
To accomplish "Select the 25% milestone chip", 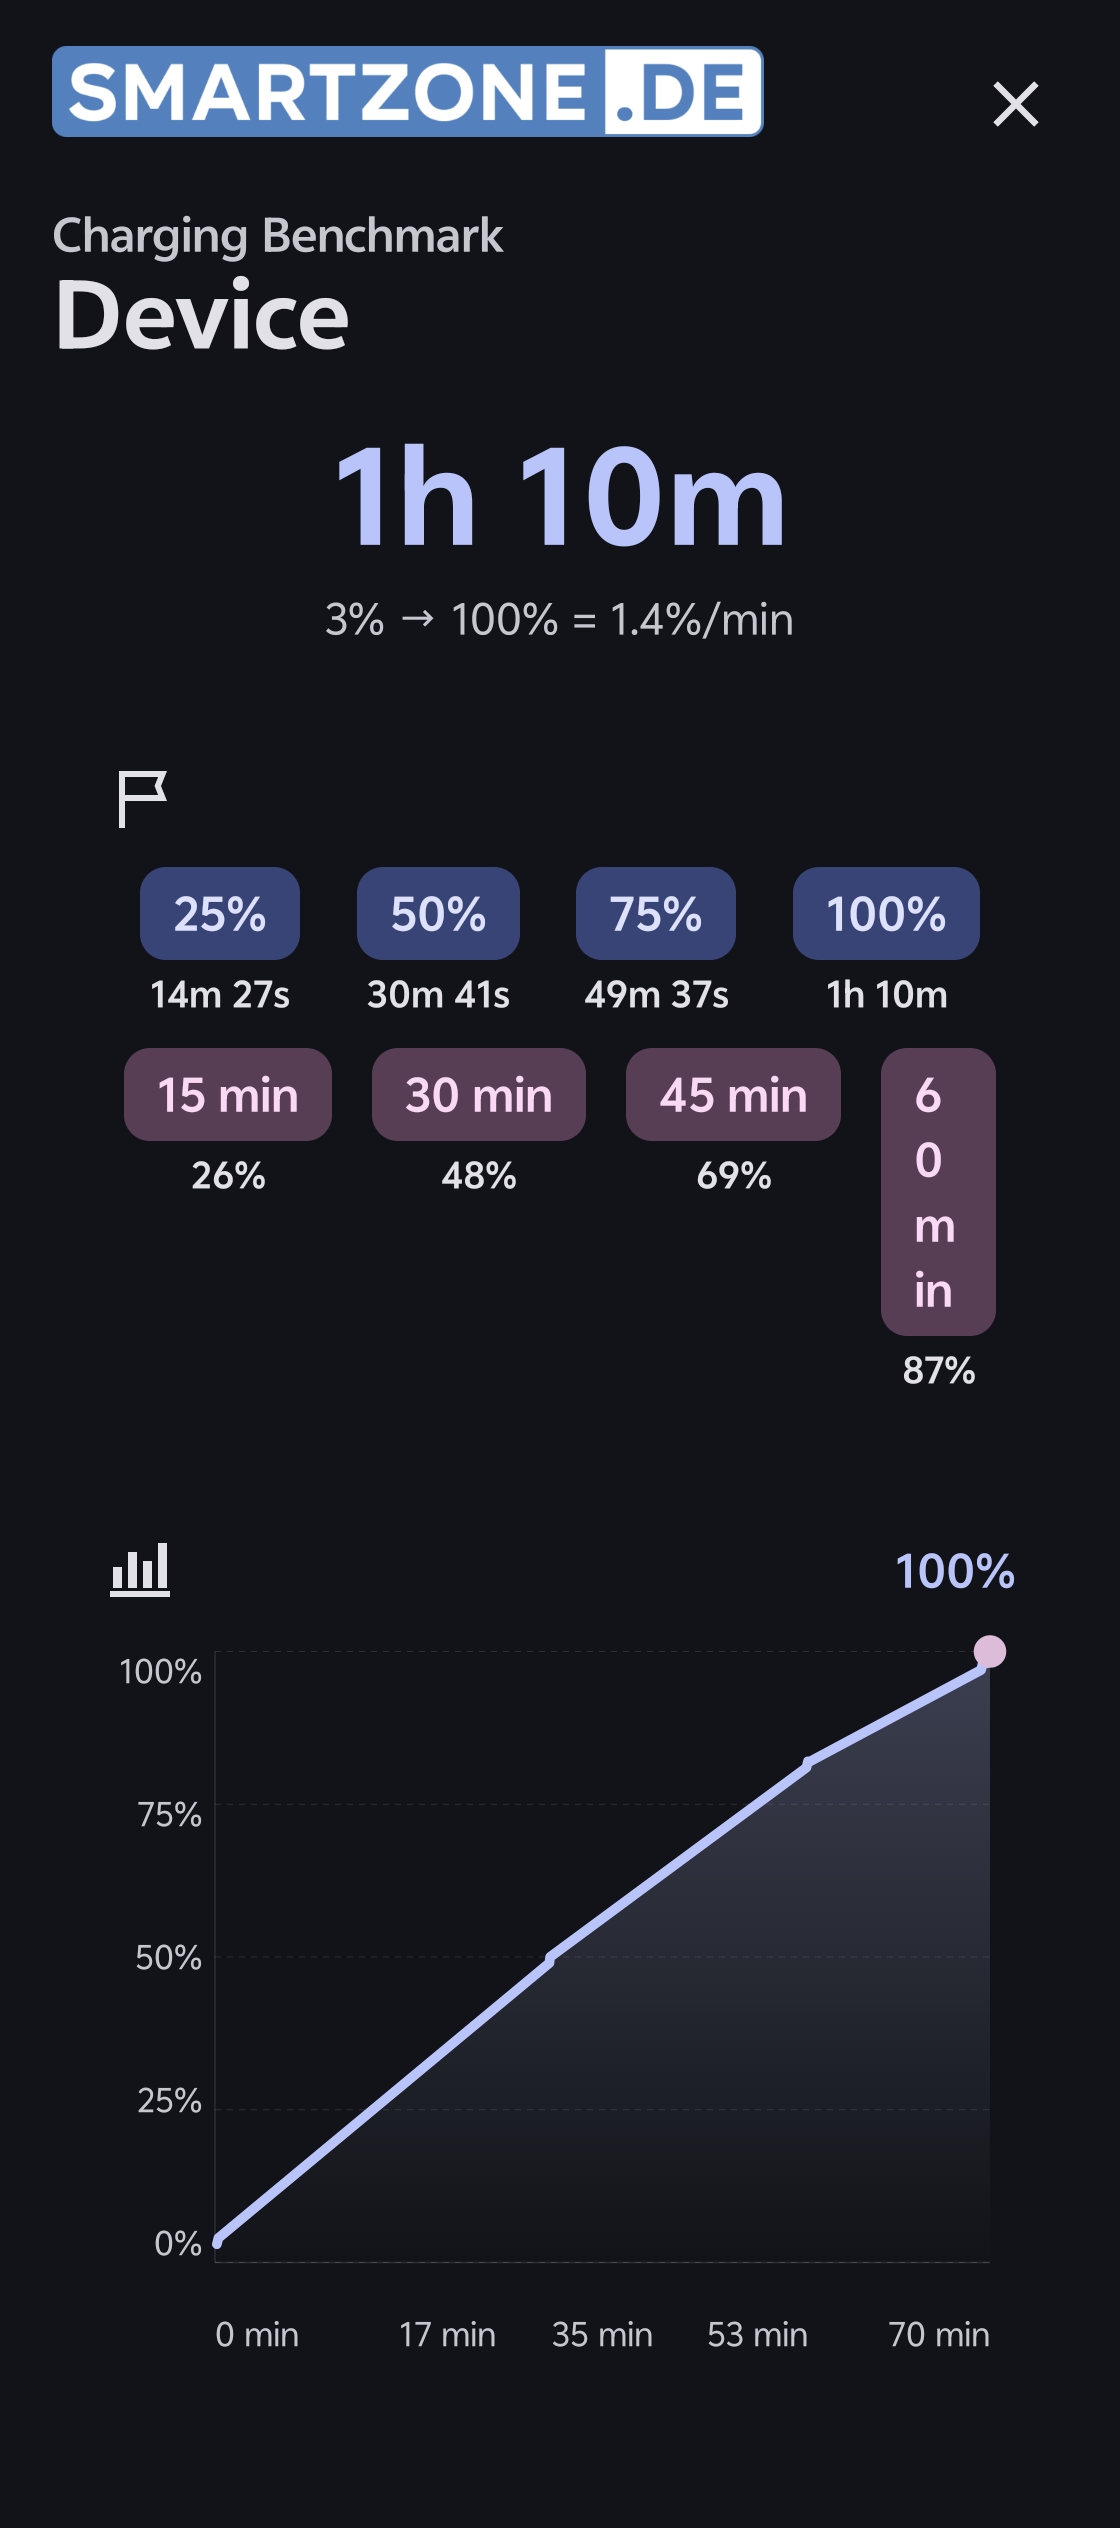I will [220, 913].
